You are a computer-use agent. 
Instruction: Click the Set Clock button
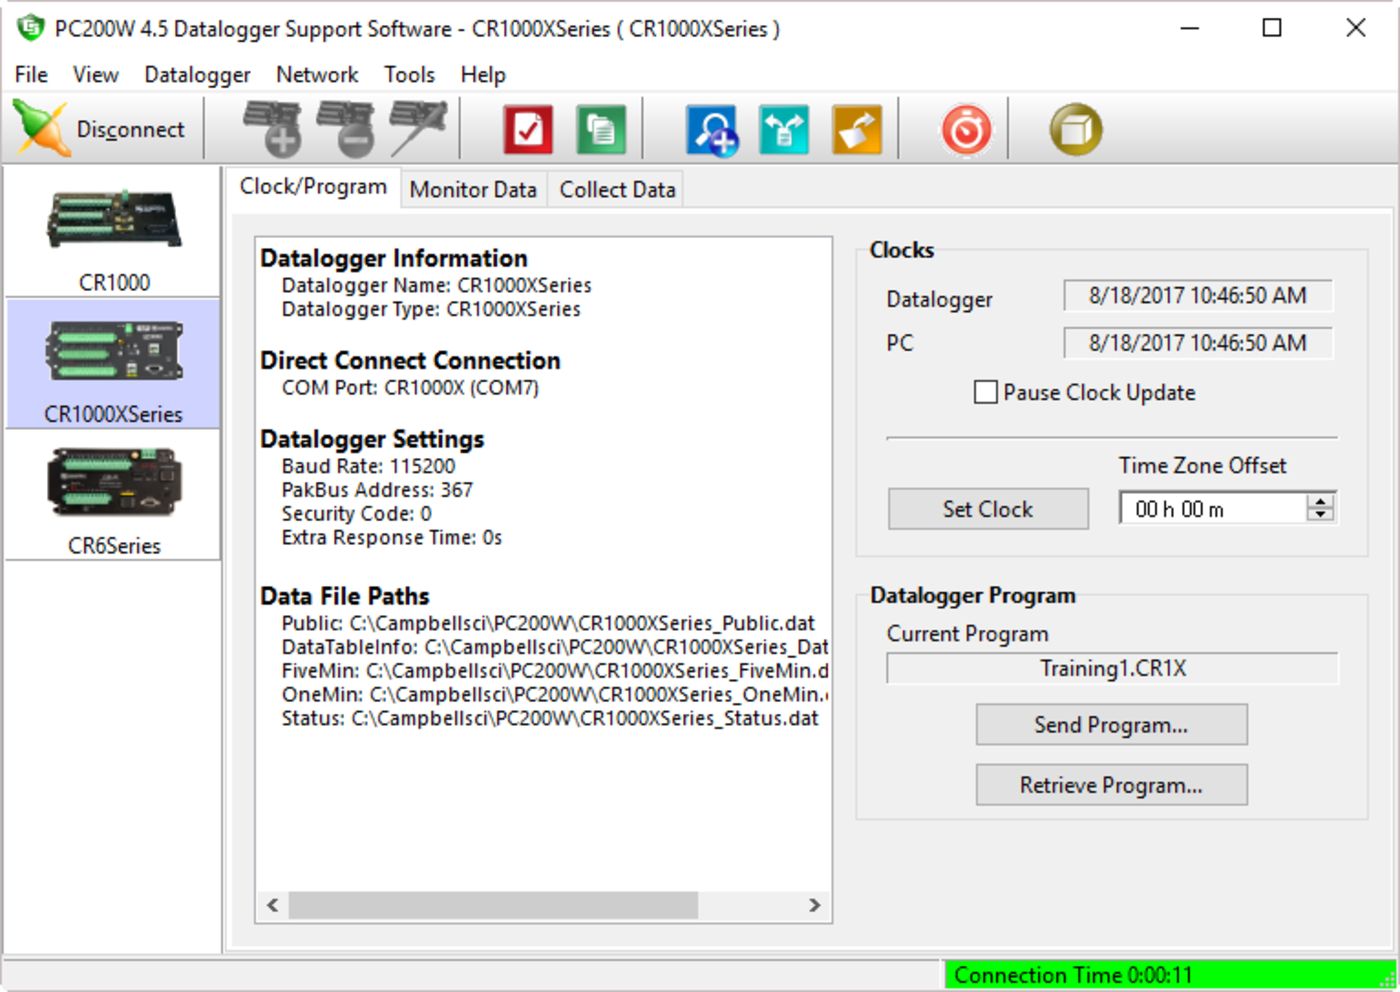(x=988, y=509)
